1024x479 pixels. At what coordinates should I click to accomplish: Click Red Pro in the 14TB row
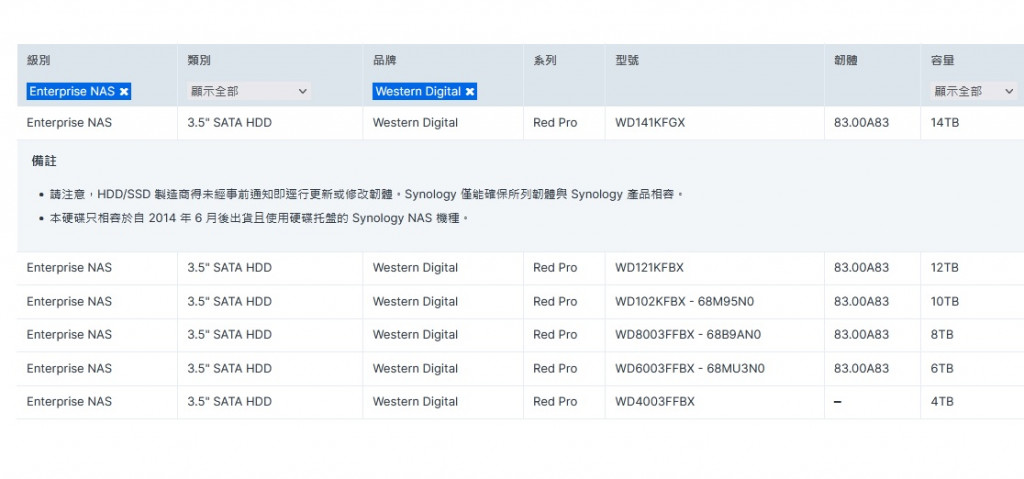pos(555,122)
